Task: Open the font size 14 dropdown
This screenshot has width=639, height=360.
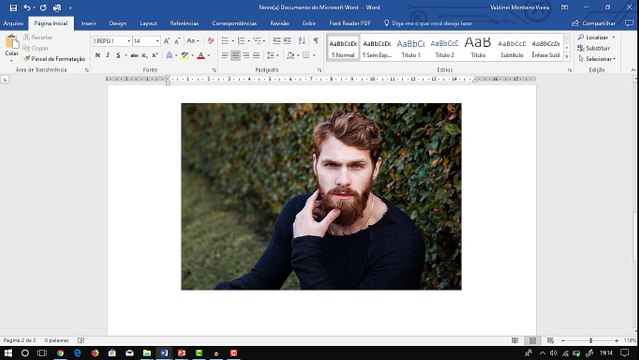Action: tap(157, 41)
